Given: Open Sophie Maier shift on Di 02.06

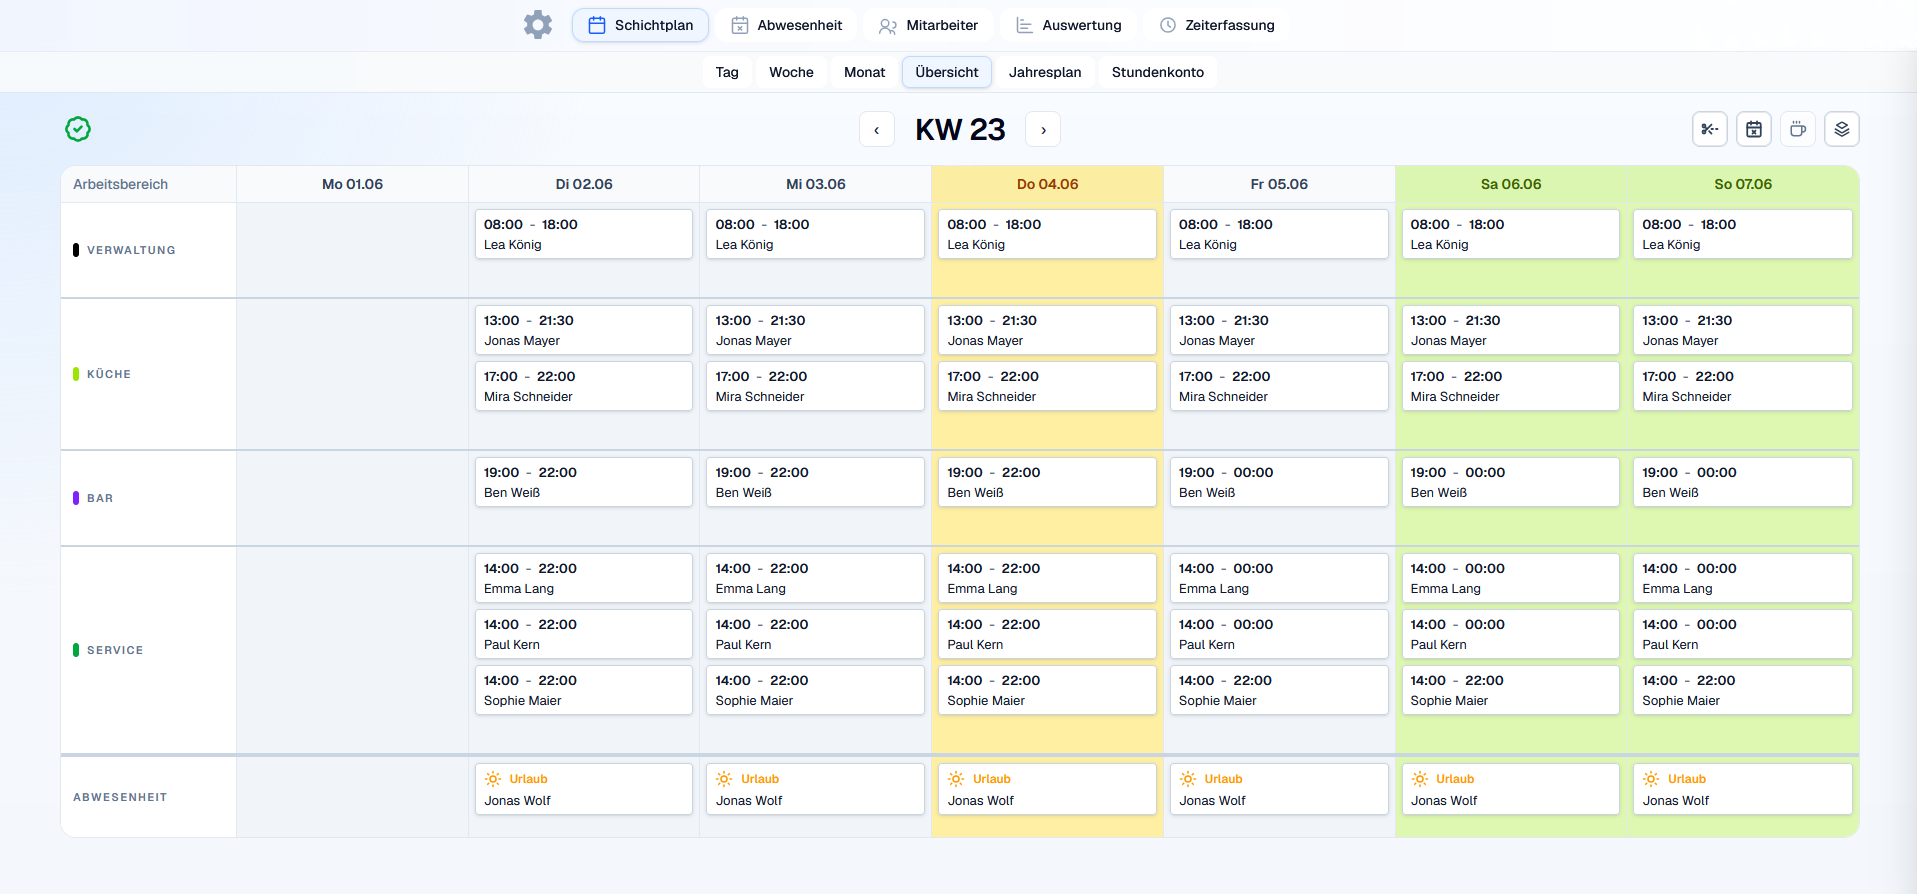Looking at the screenshot, I should [x=584, y=690].
